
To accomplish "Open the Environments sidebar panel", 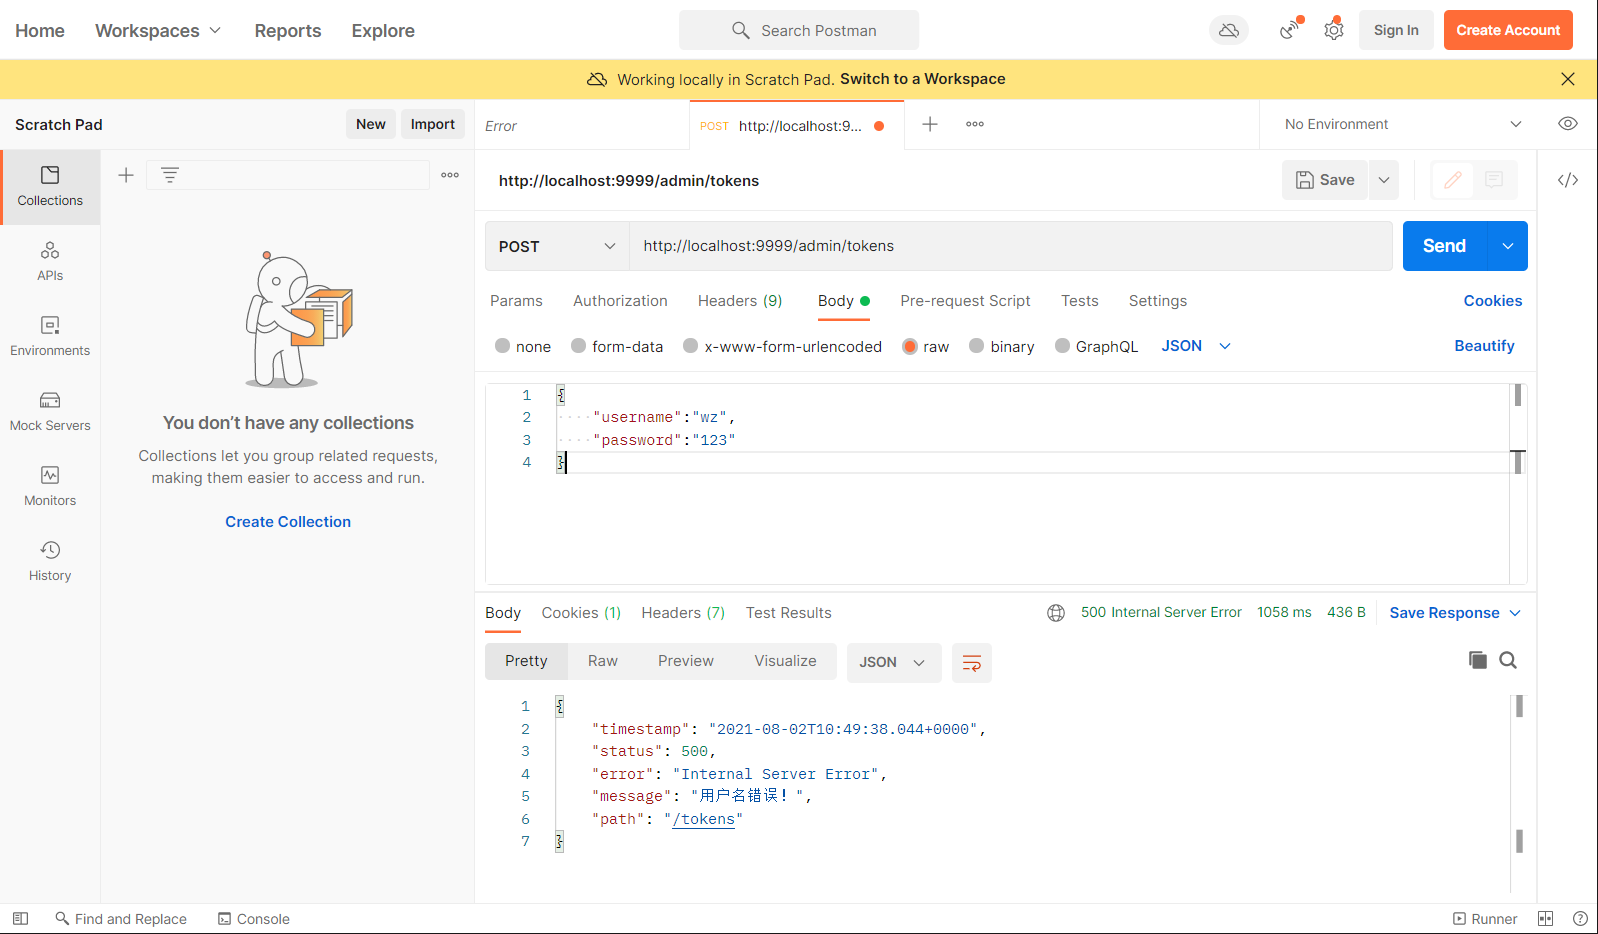I will [x=50, y=336].
